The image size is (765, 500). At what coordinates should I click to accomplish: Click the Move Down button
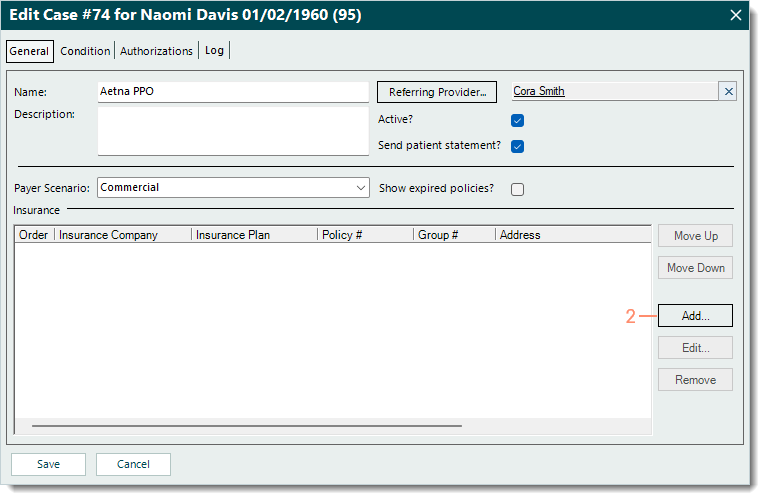[695, 268]
